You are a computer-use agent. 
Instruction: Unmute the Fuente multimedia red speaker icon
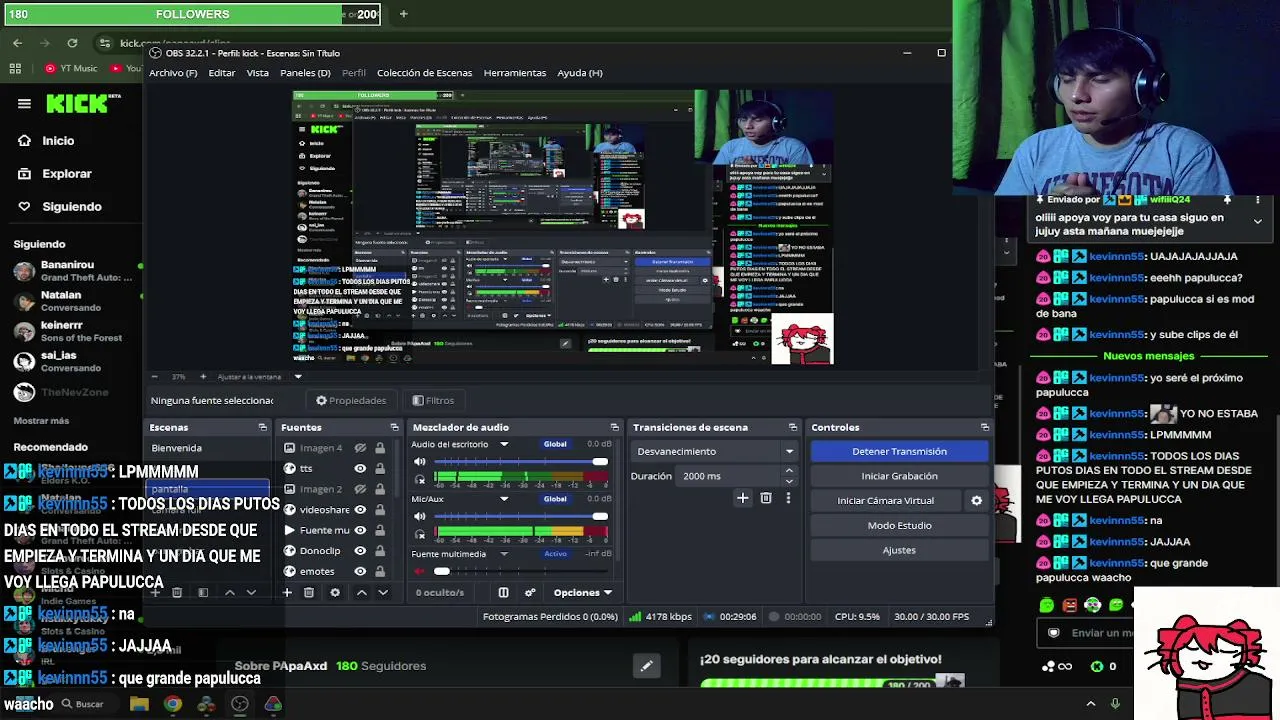point(420,571)
